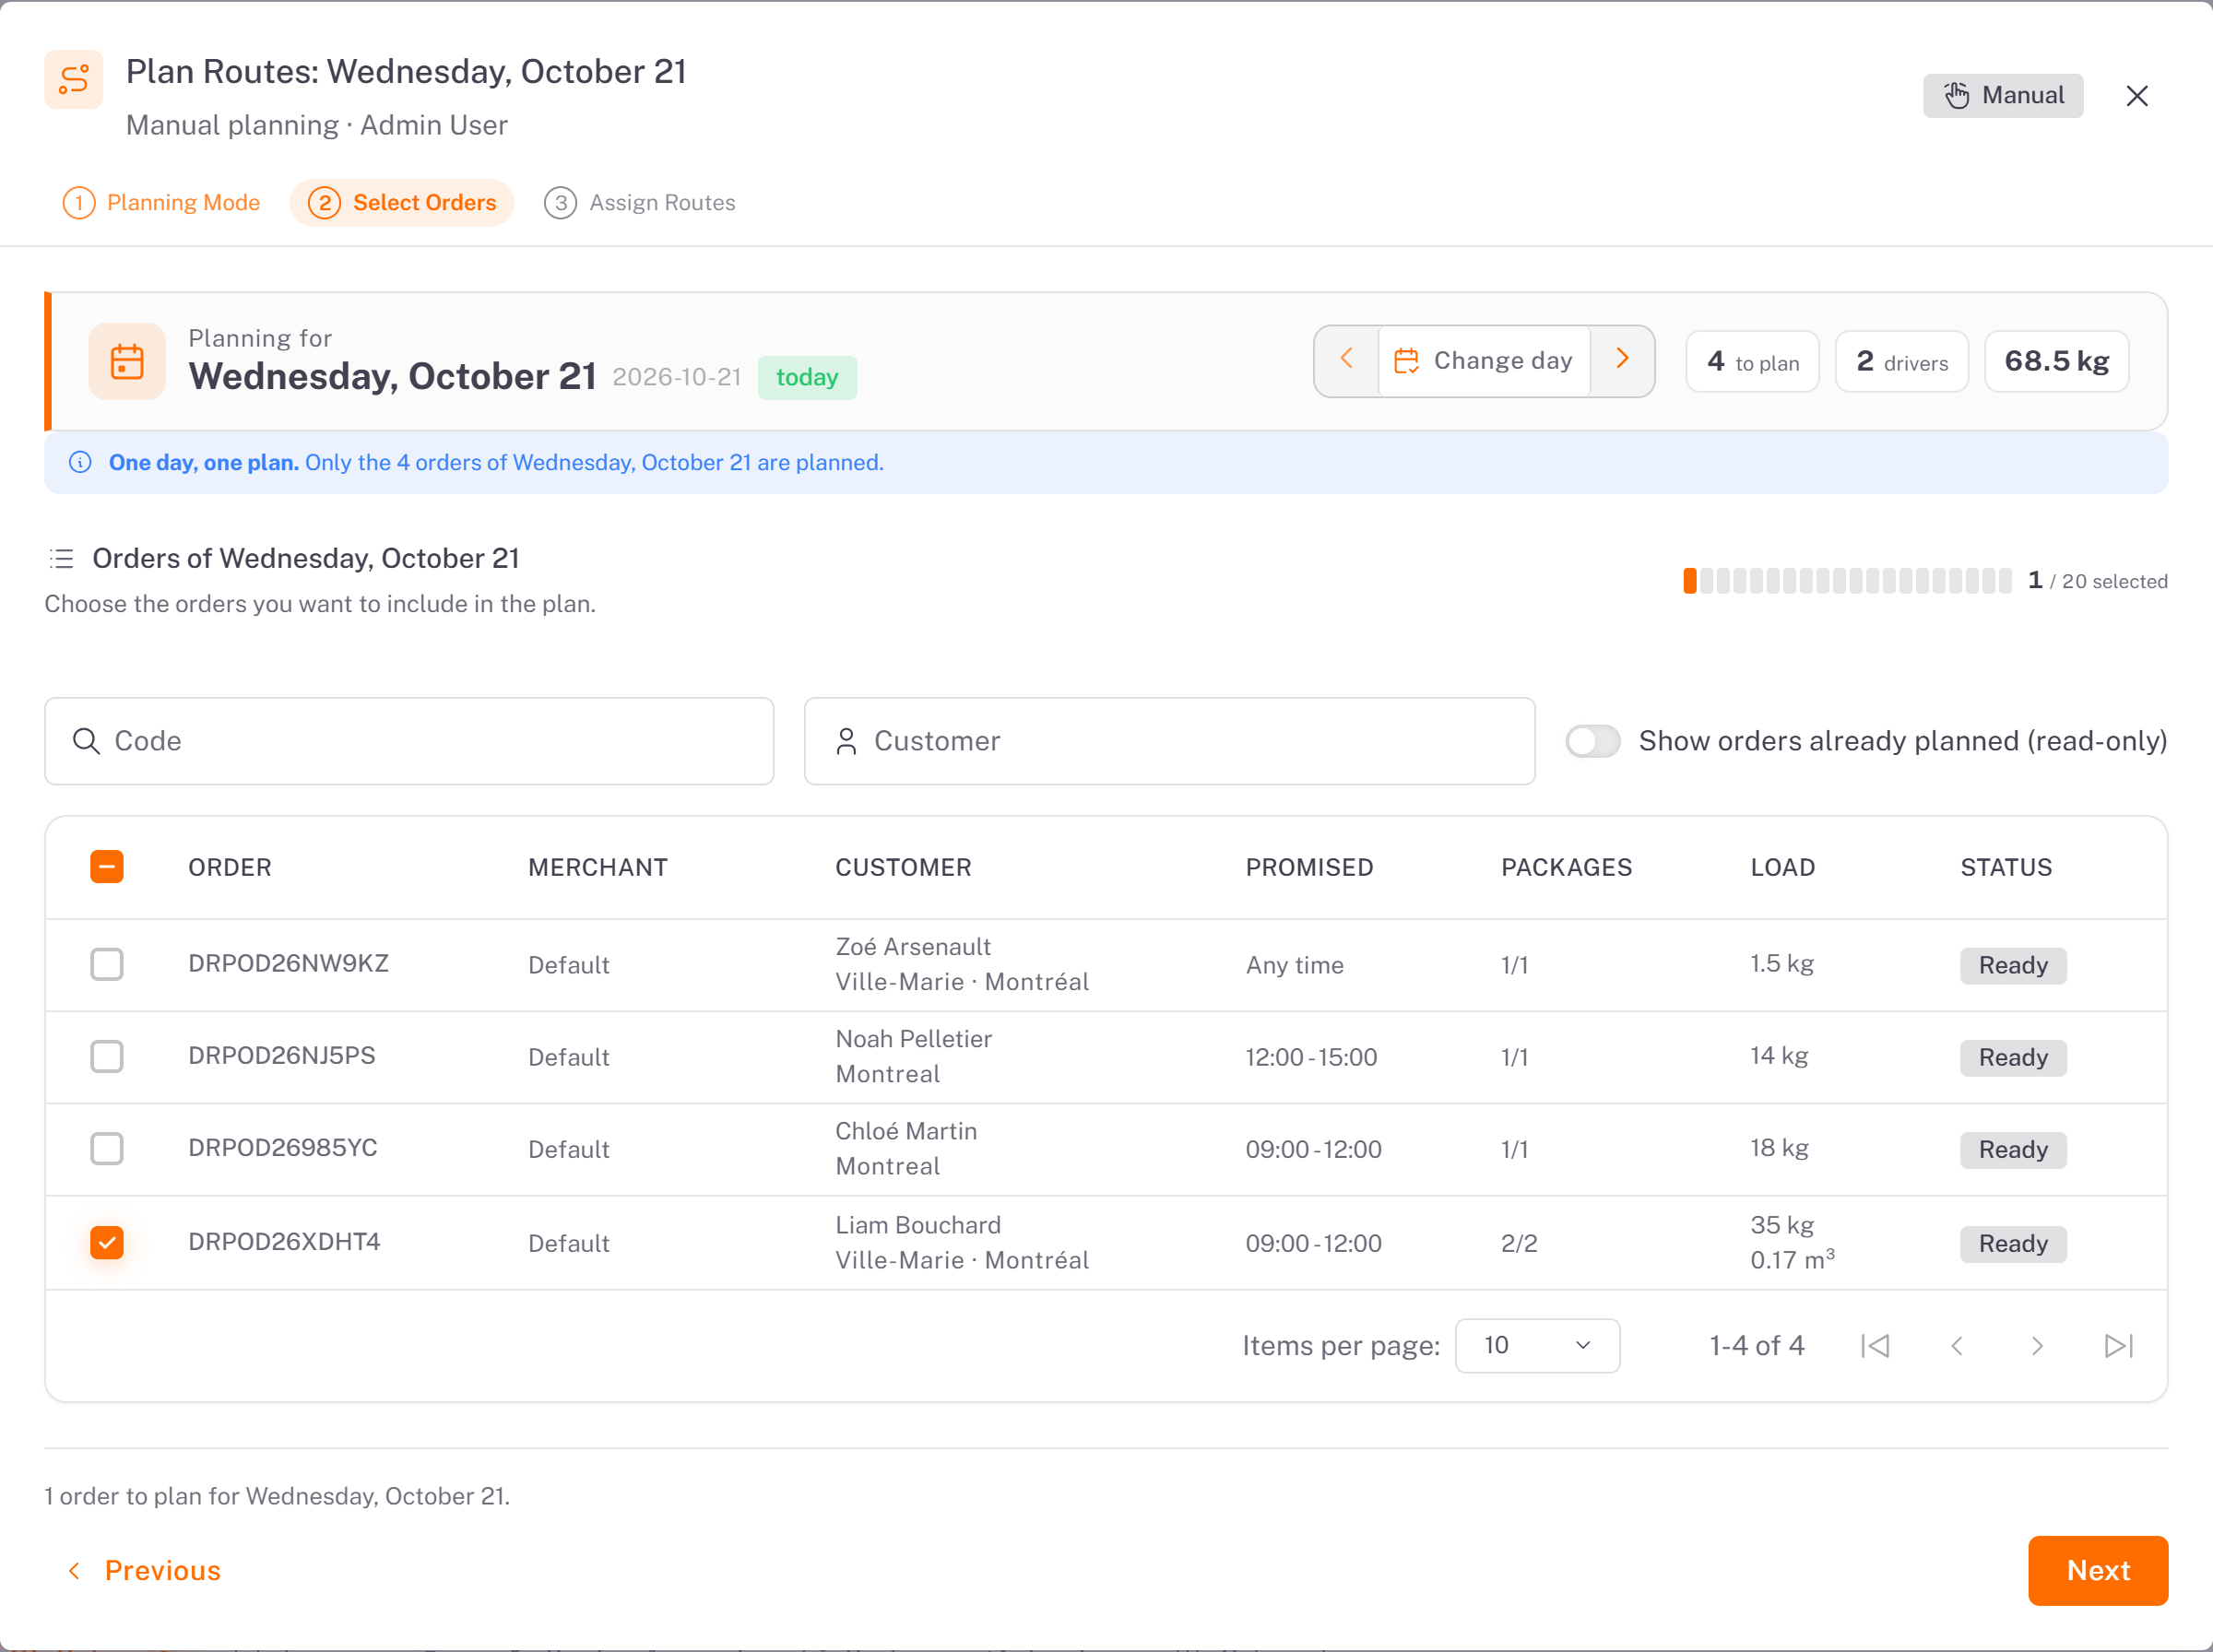Toggle the select-all orders header checkbox
Image resolution: width=2213 pixels, height=1652 pixels.
107,867
